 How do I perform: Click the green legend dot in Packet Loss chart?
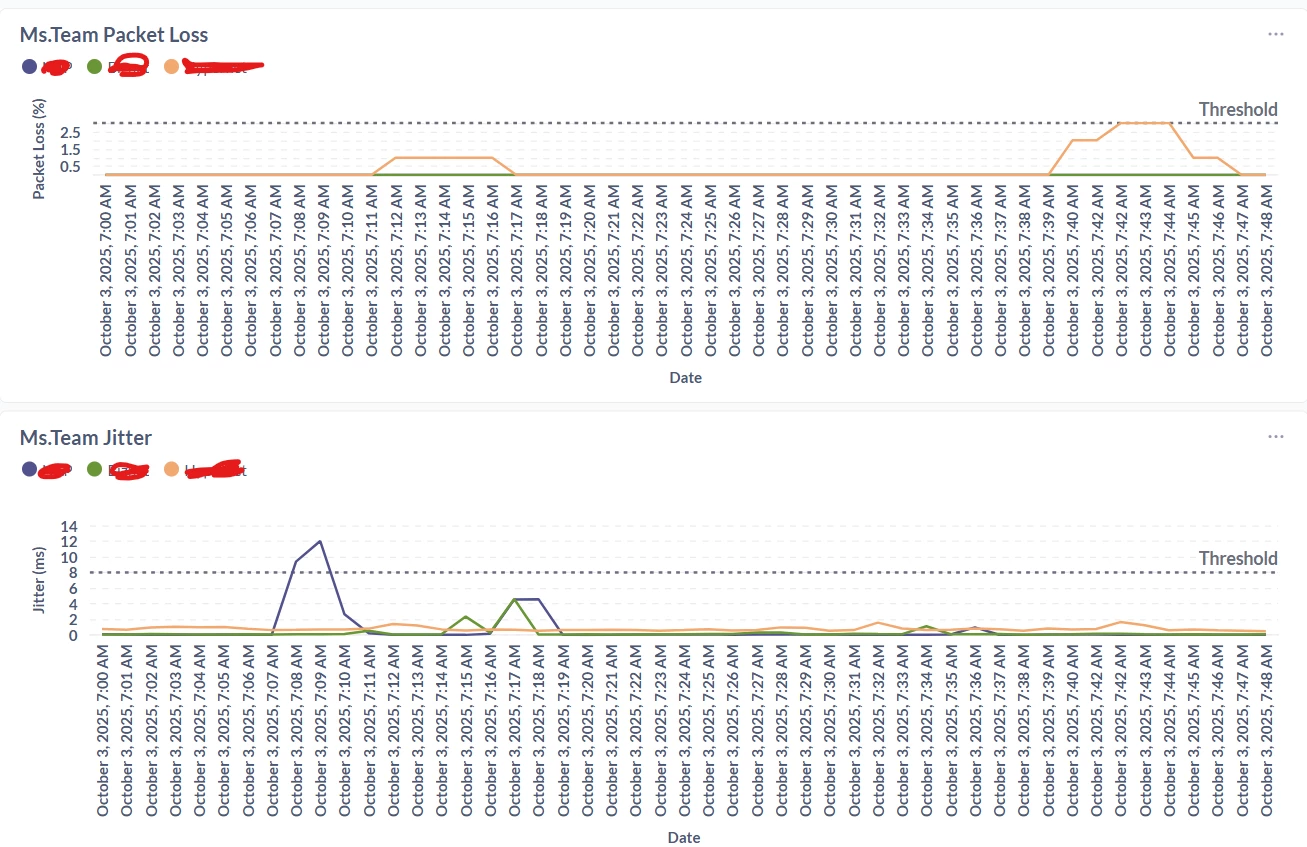coord(95,67)
